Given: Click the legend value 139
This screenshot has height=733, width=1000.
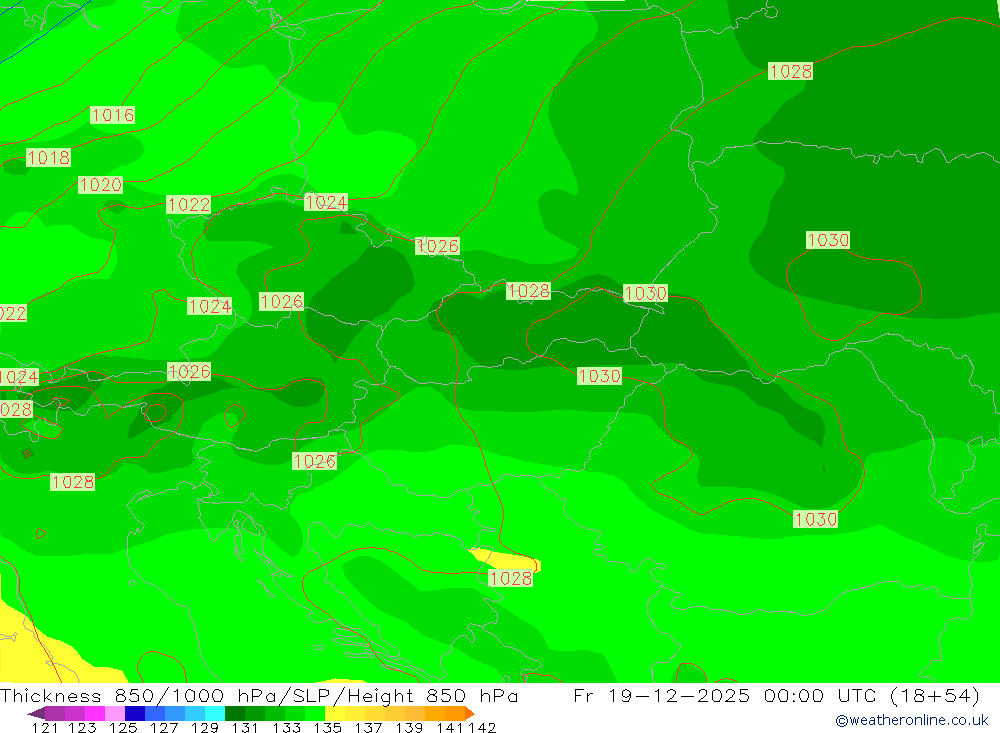Looking at the screenshot, I should point(408,727).
